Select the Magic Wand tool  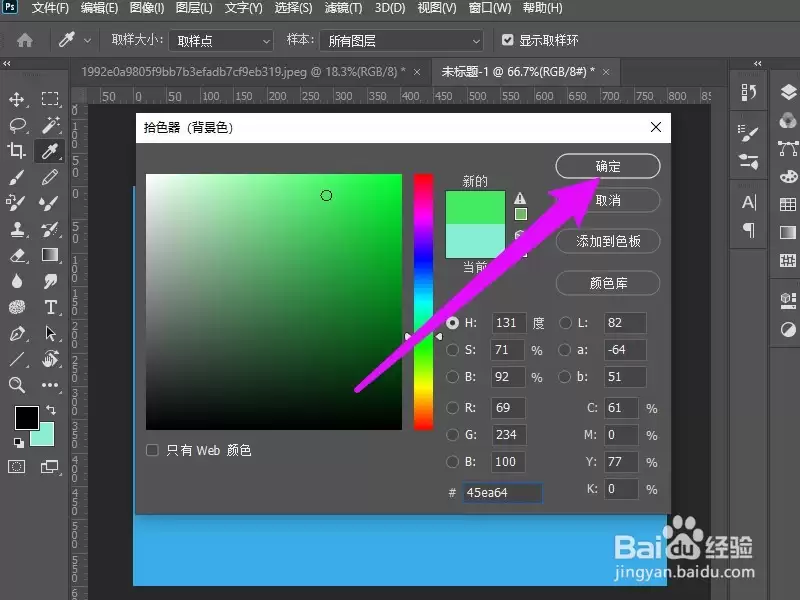pyautogui.click(x=51, y=125)
